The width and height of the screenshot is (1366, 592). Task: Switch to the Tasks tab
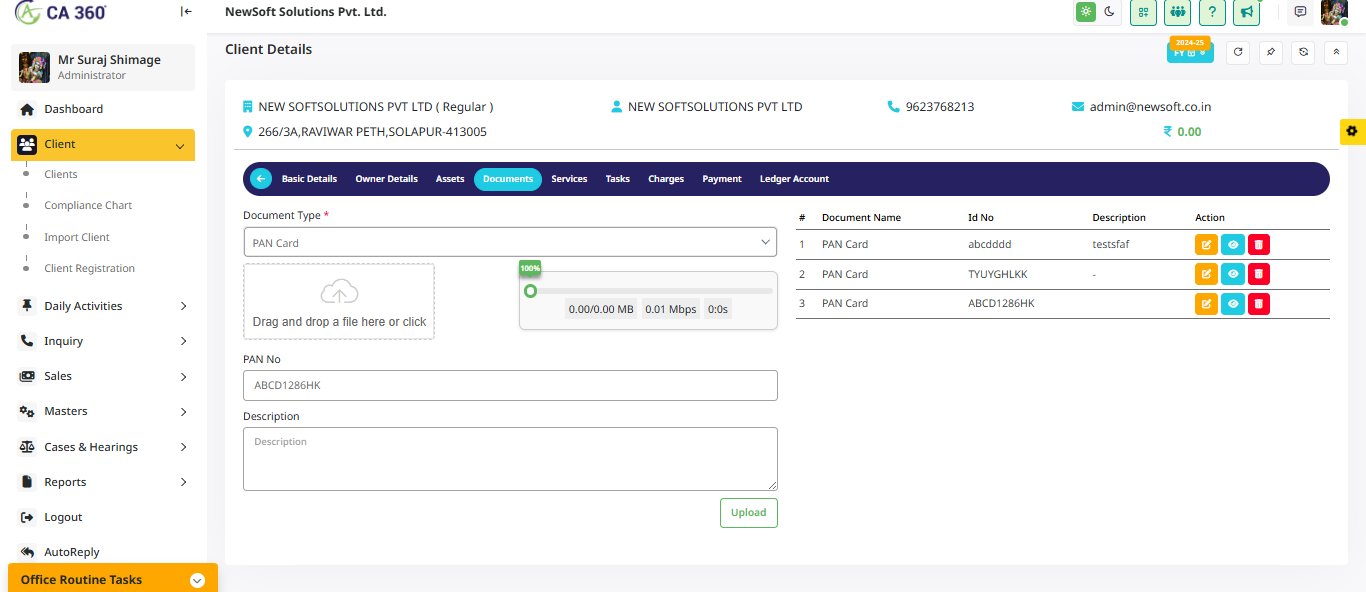(618, 179)
